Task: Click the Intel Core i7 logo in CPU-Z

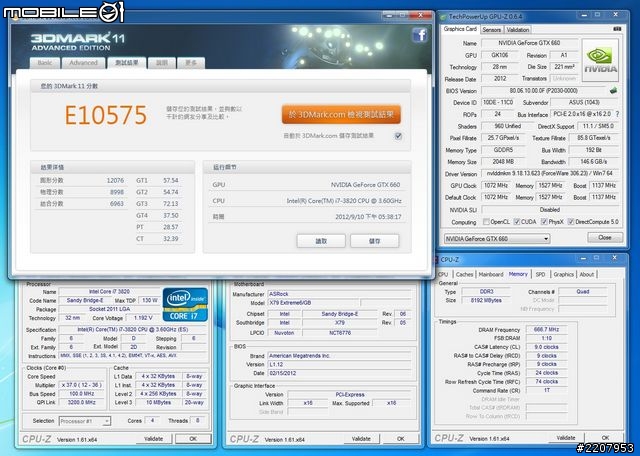Action: [x=185, y=305]
